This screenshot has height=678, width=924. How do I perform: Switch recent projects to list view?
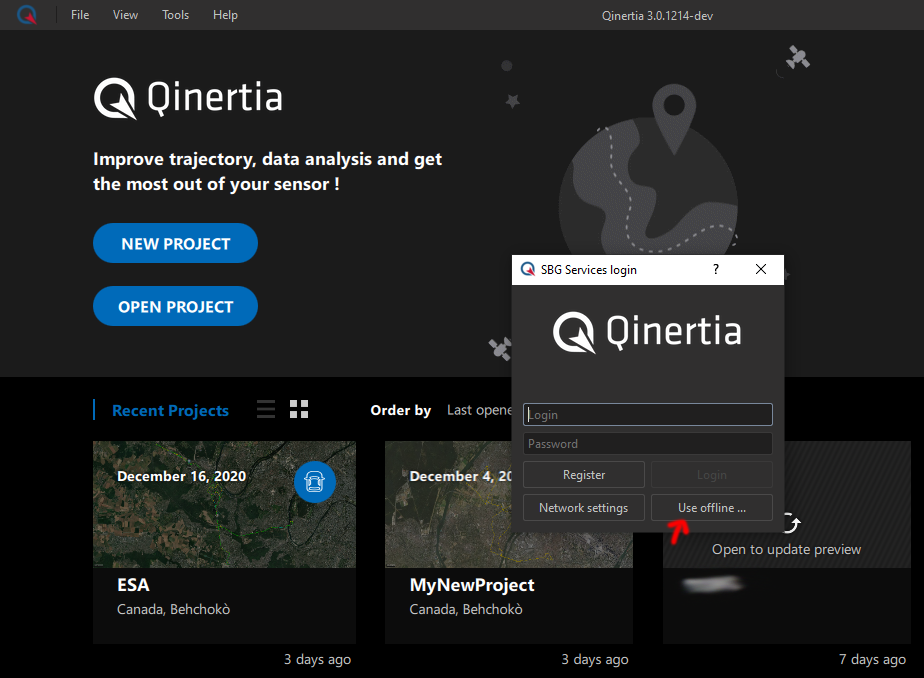click(x=266, y=409)
